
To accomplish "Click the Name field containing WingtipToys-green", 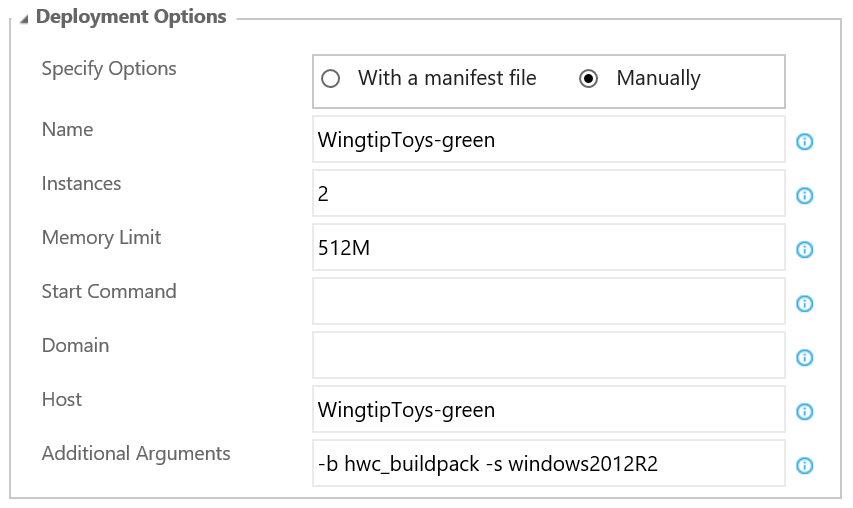I will pos(548,139).
